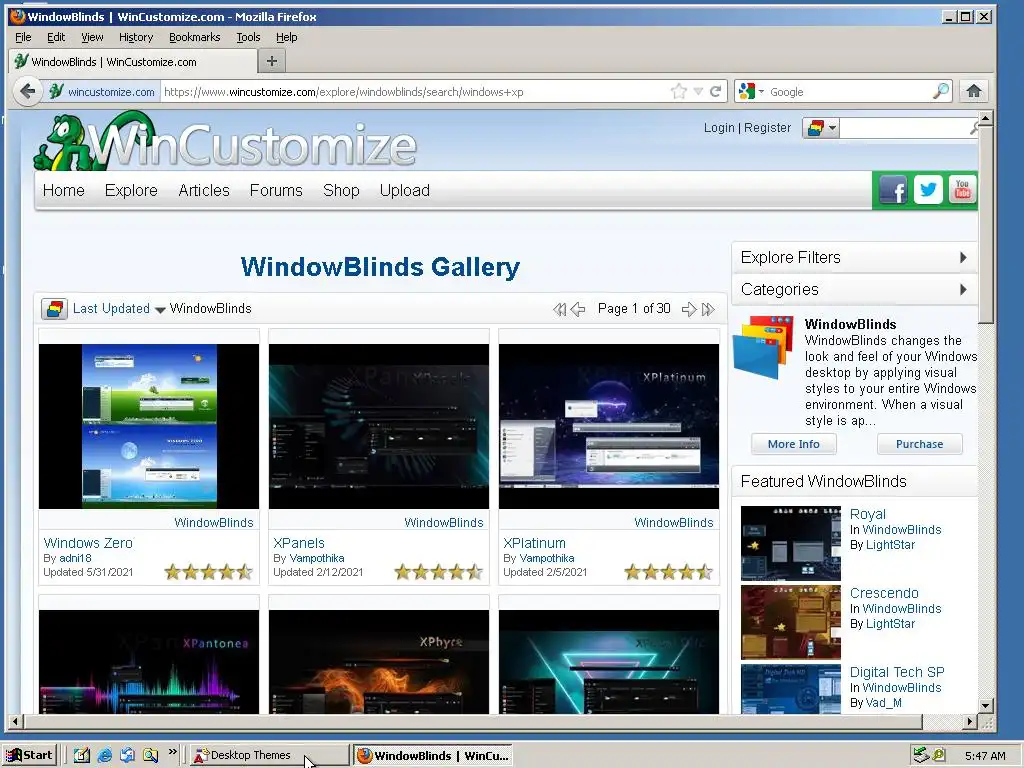Open WinCustomize YouTube channel icon
Viewport: 1024px width, 768px height.
click(962, 189)
